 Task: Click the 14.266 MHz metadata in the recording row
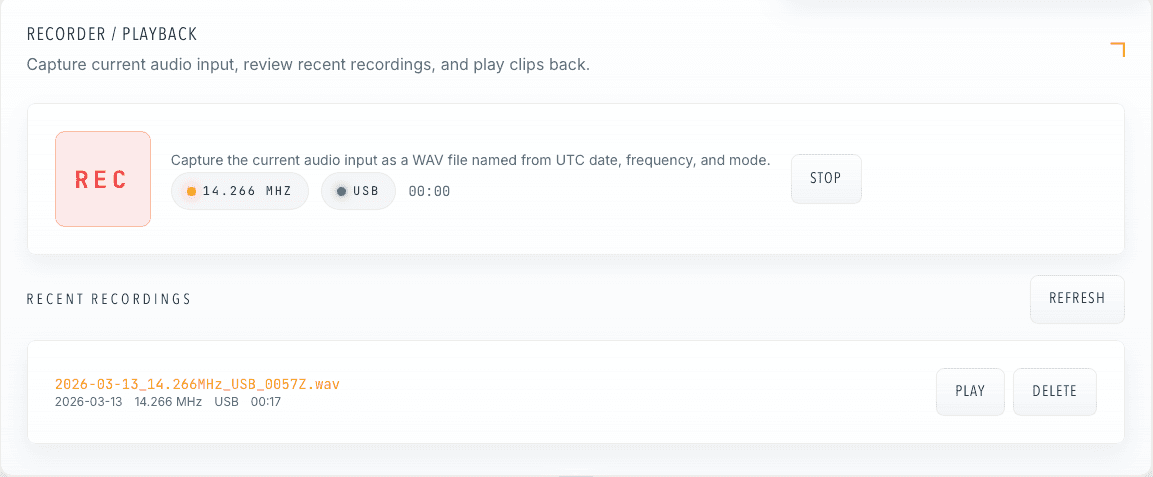point(168,402)
